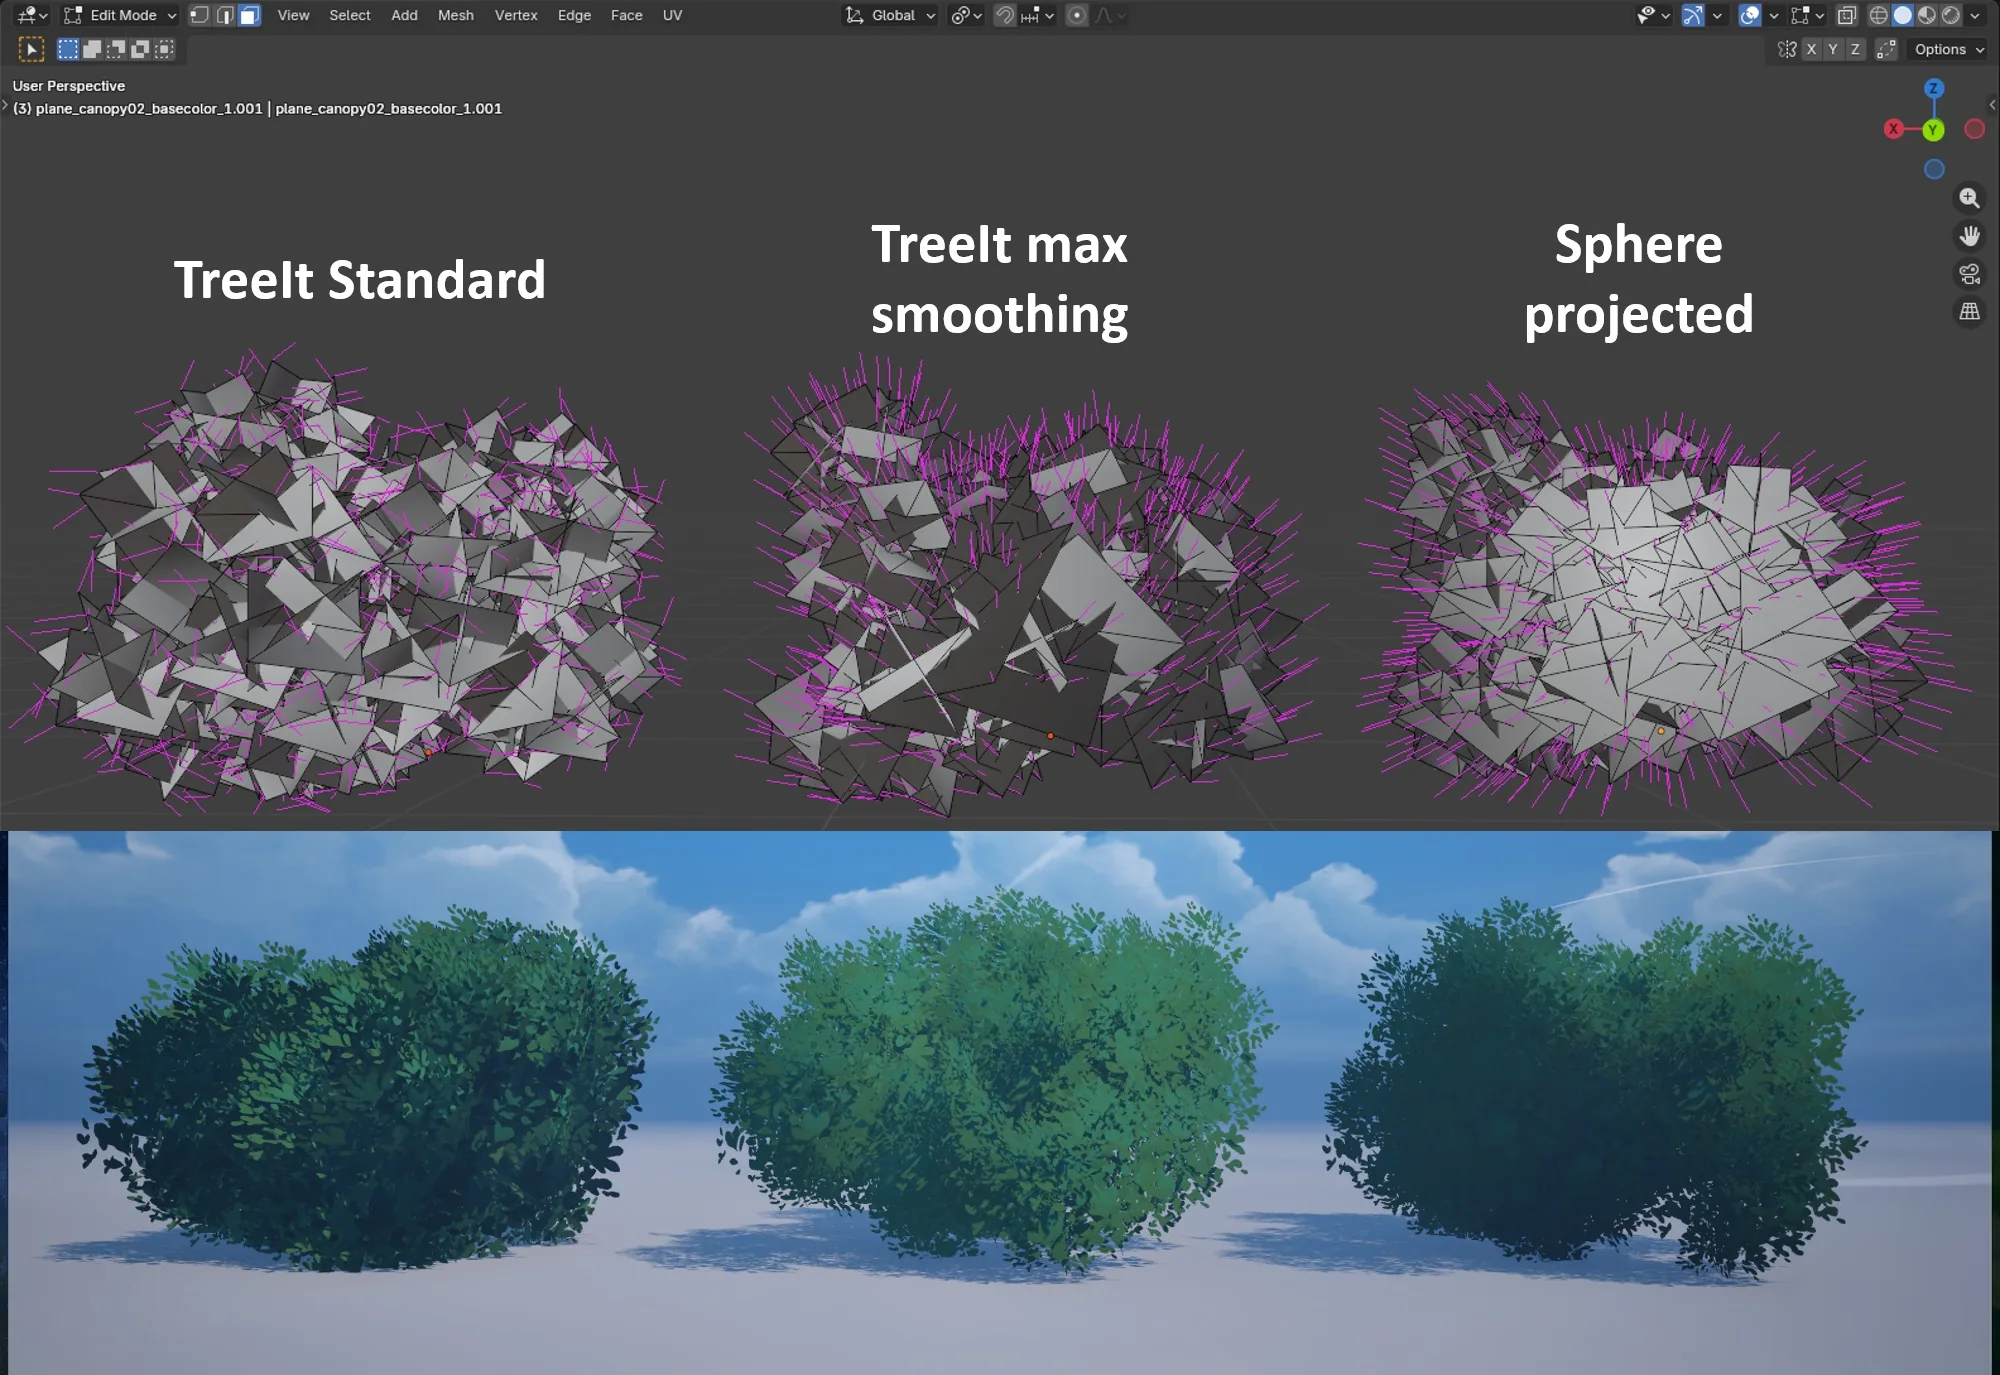Open the snapping options dropdown
2000x1375 pixels.
click(1038, 15)
